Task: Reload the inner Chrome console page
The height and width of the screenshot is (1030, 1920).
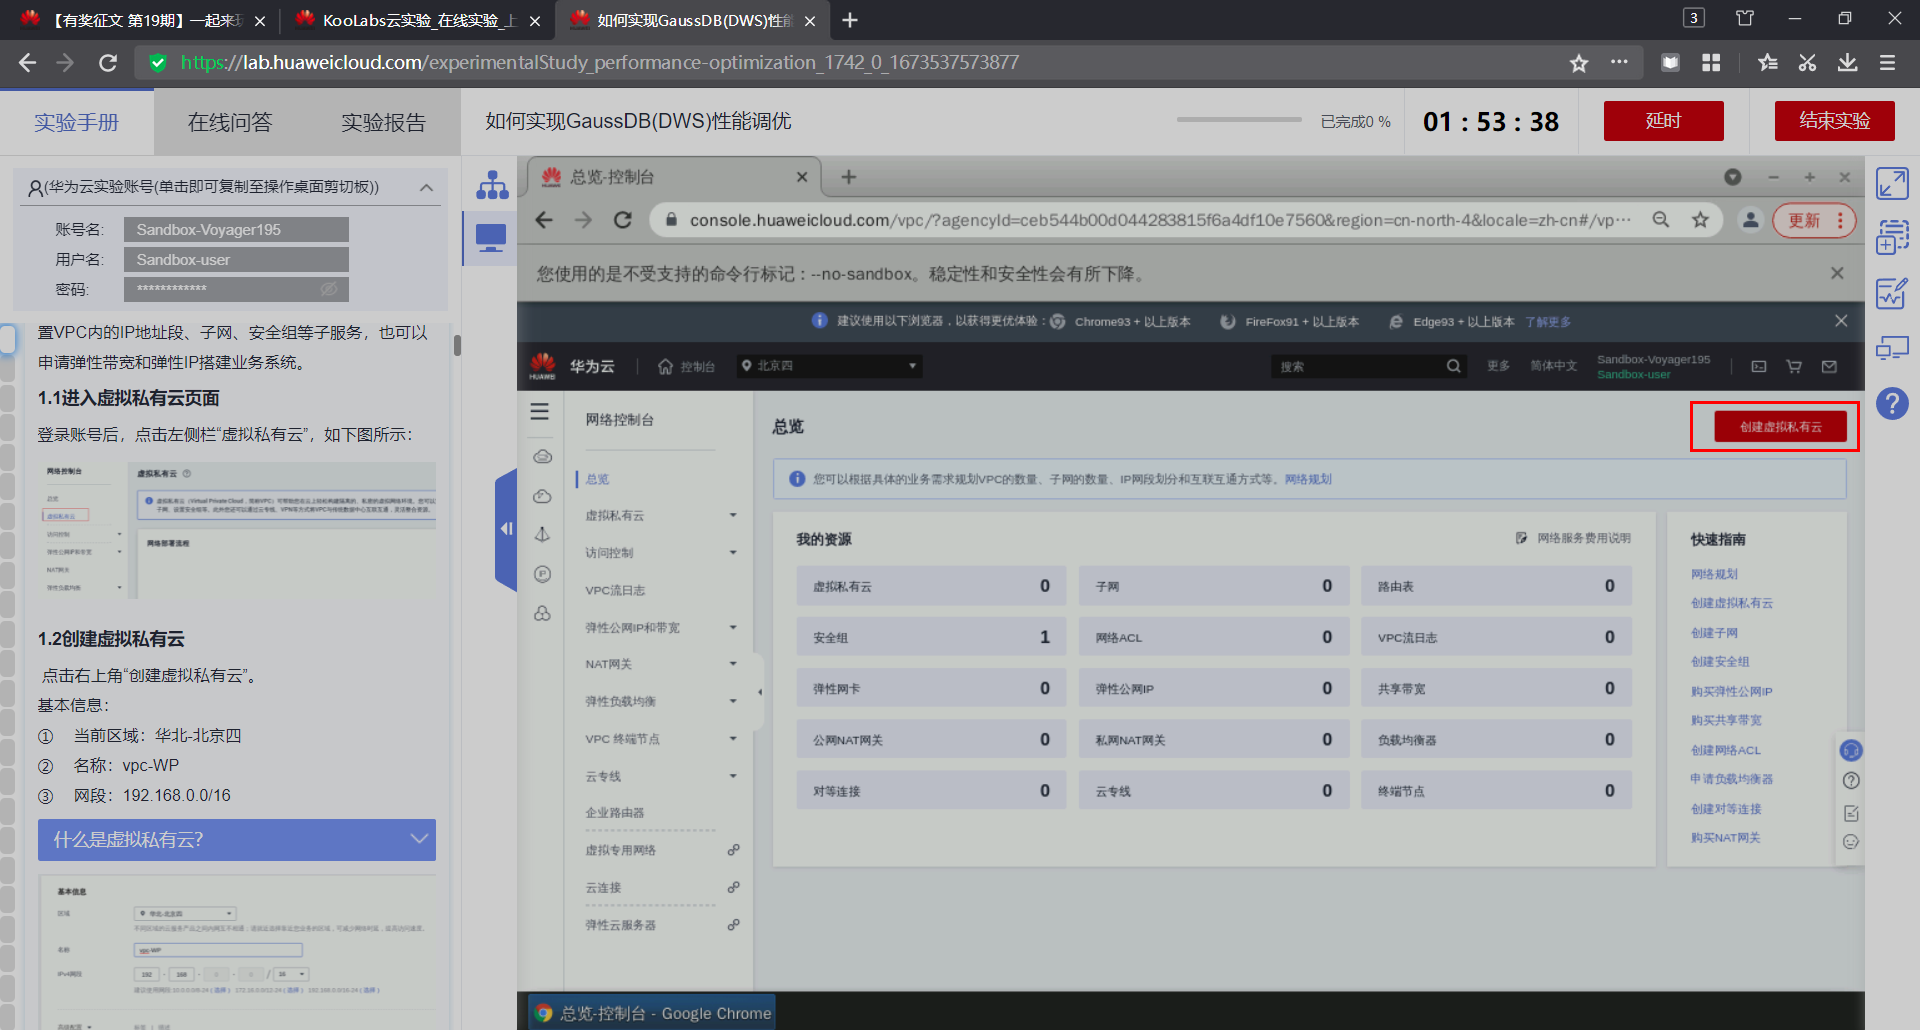Action: click(622, 220)
